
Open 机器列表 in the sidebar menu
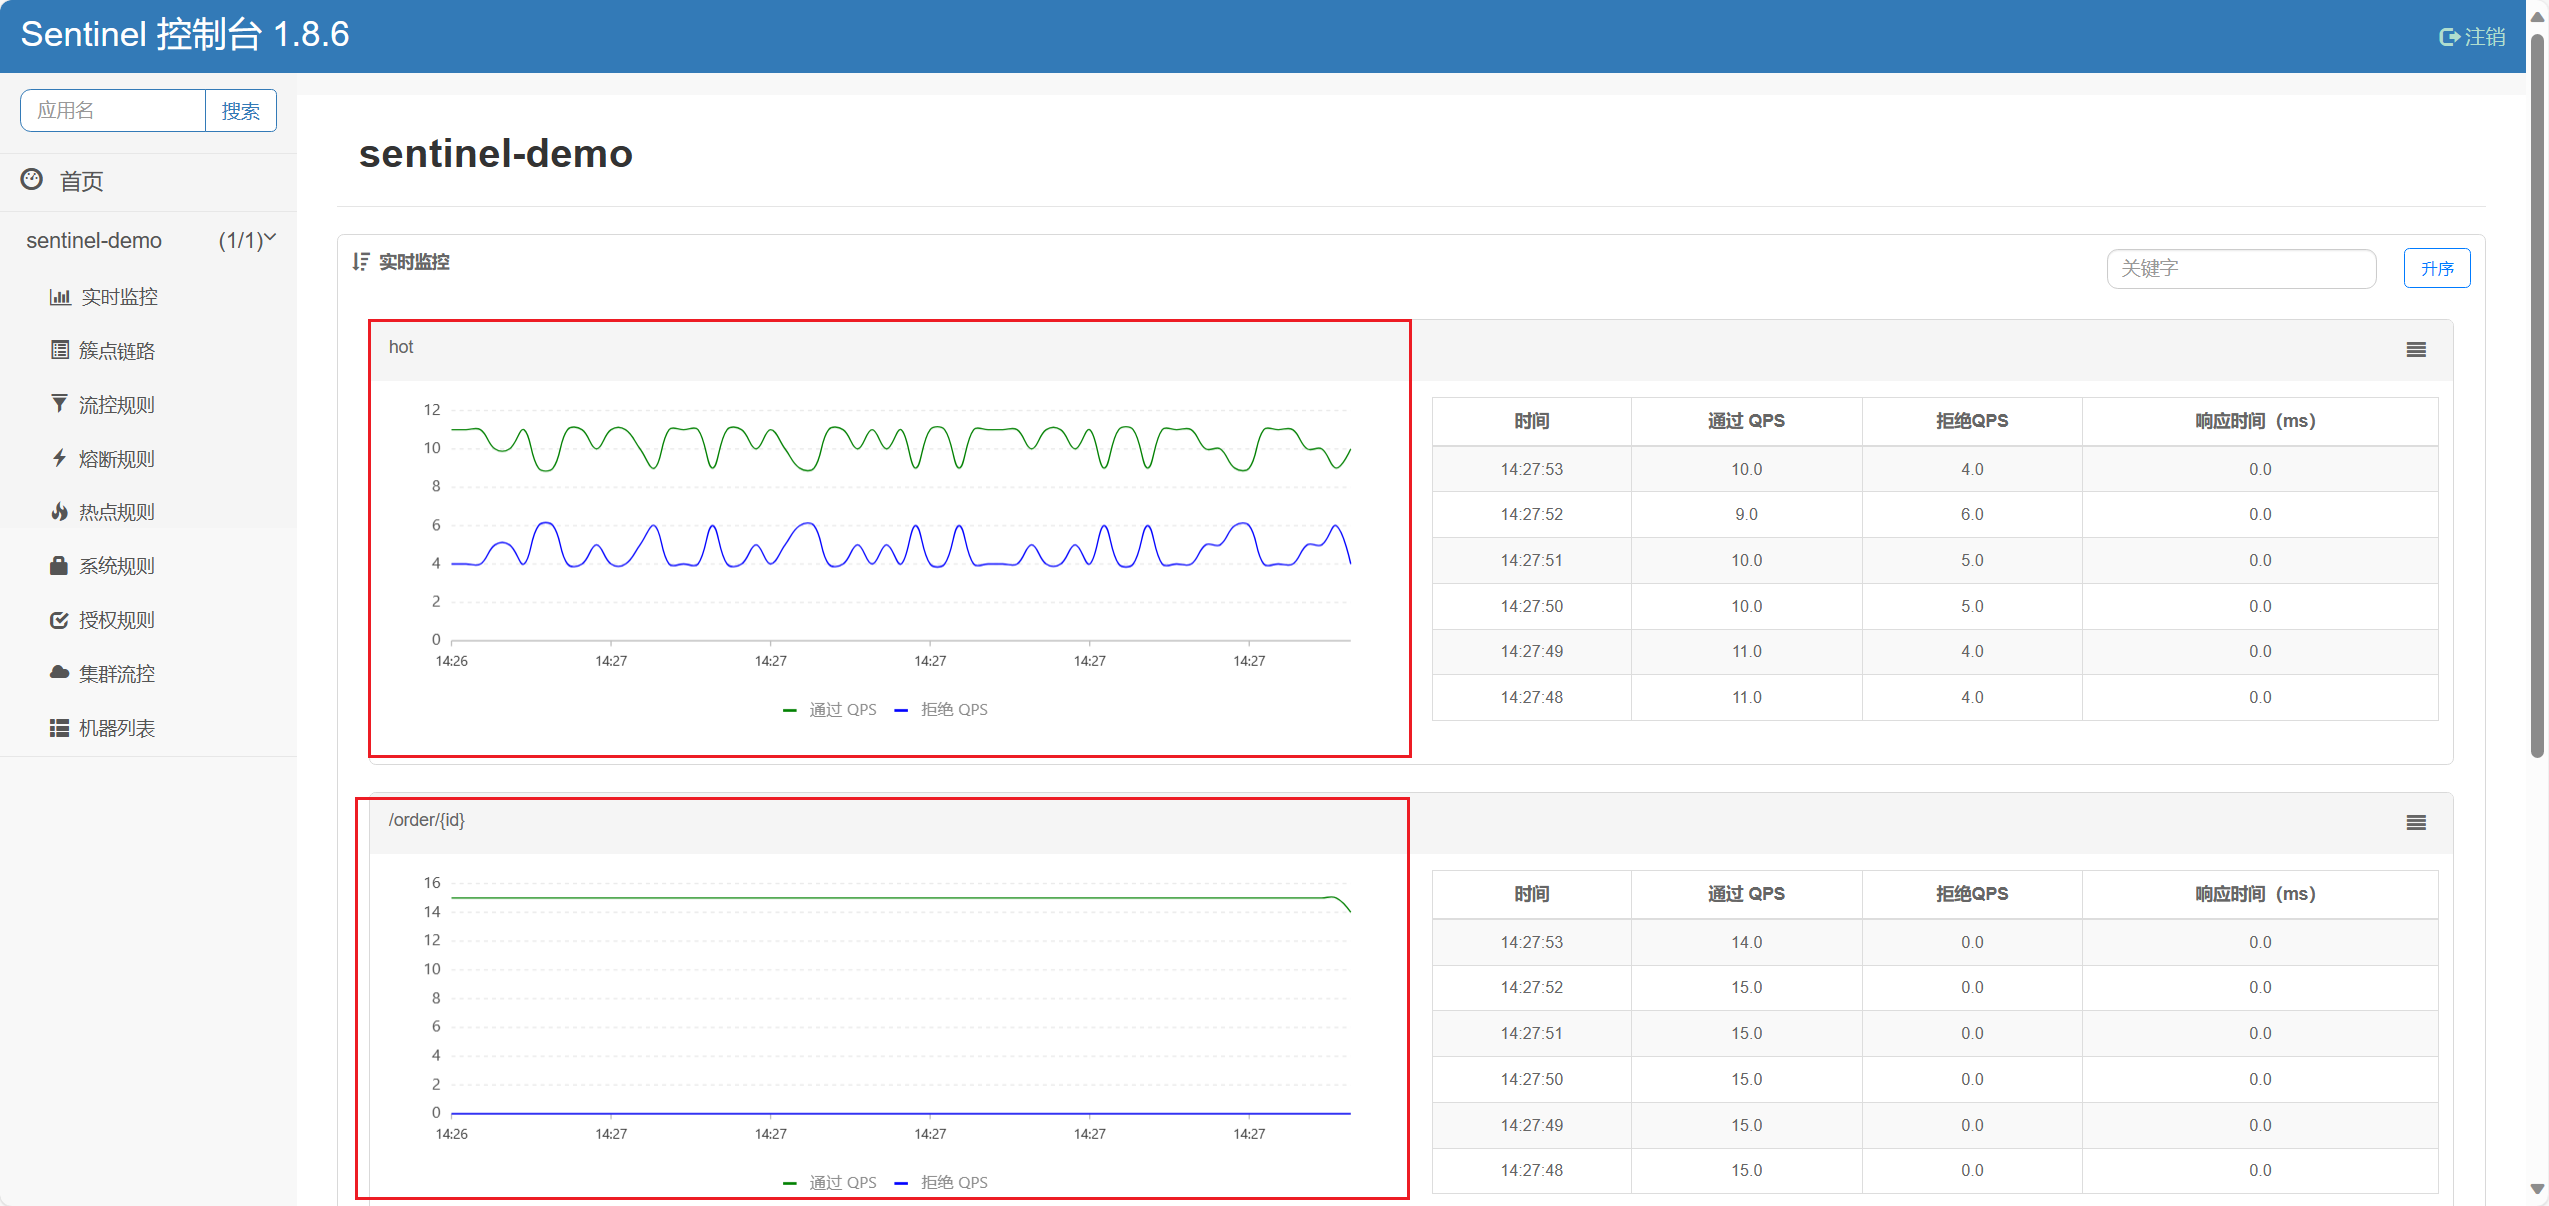[x=117, y=728]
